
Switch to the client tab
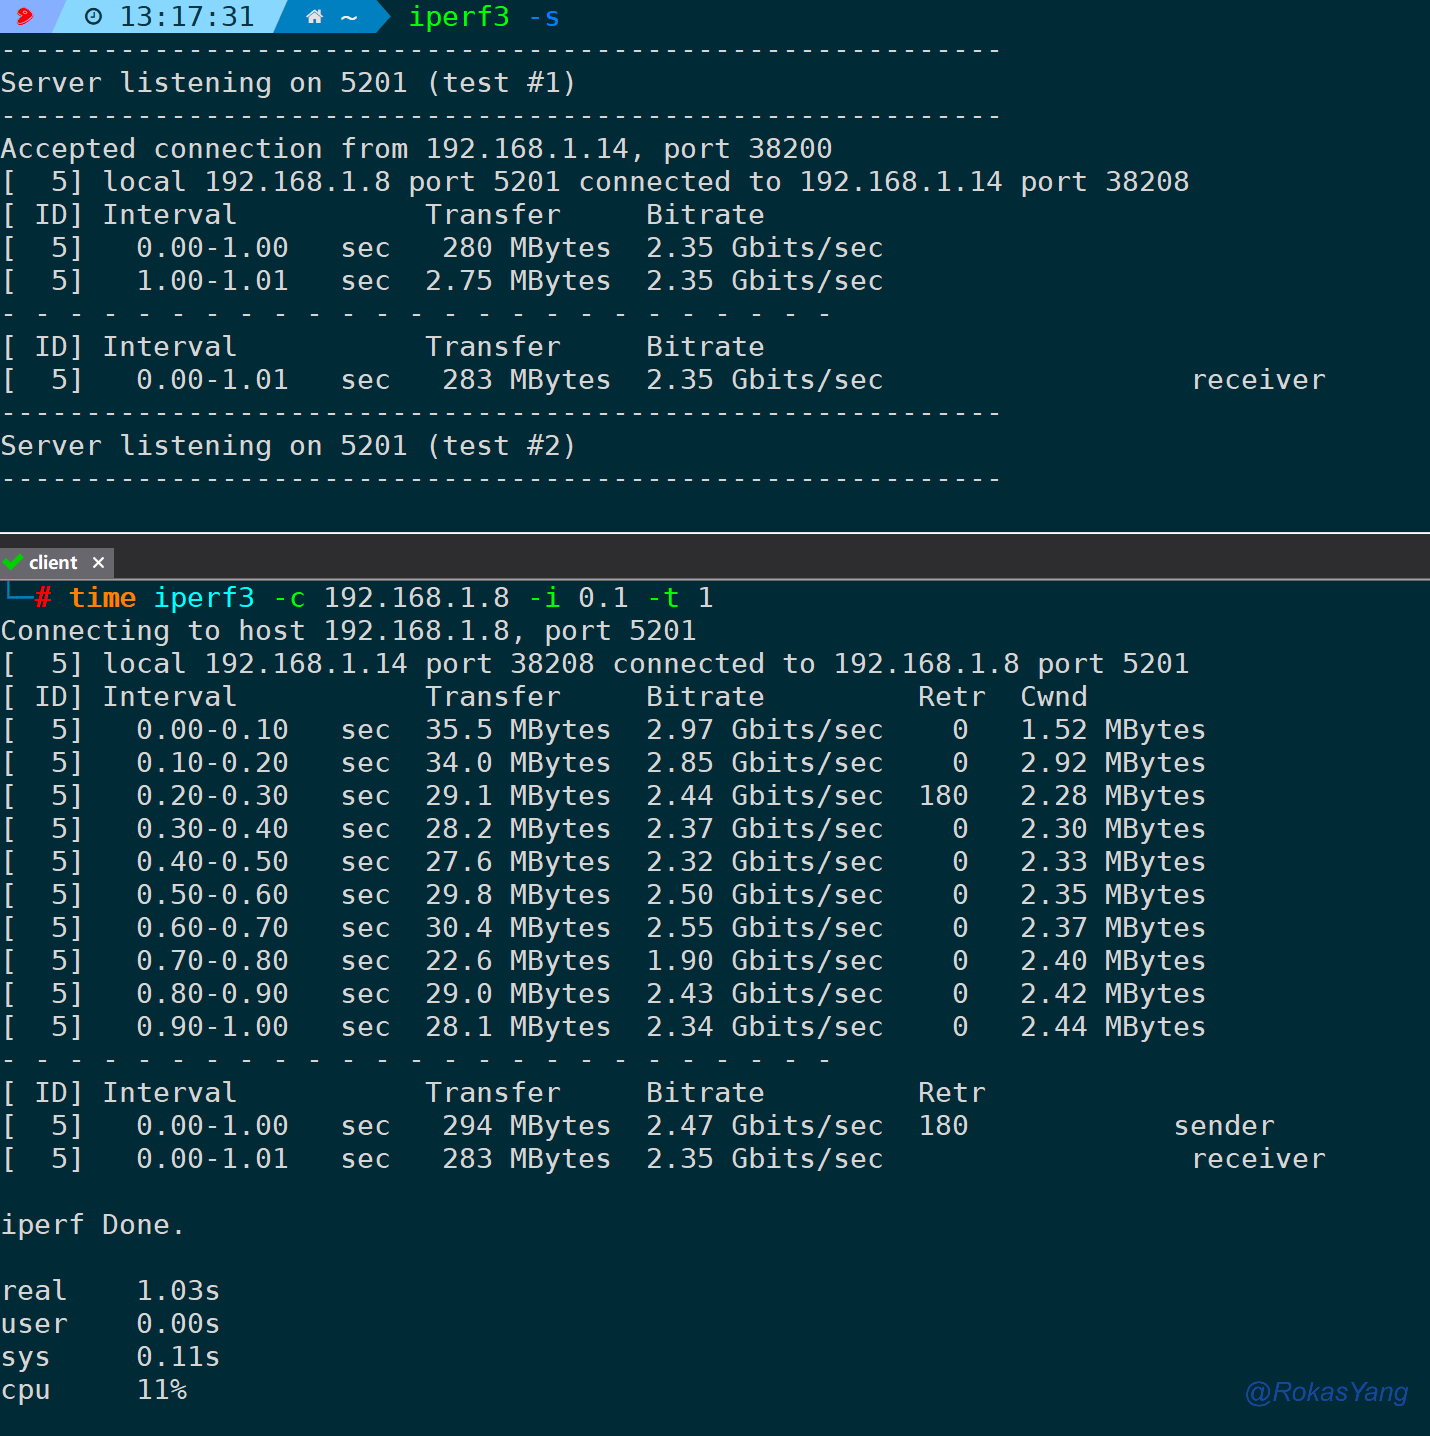point(53,563)
